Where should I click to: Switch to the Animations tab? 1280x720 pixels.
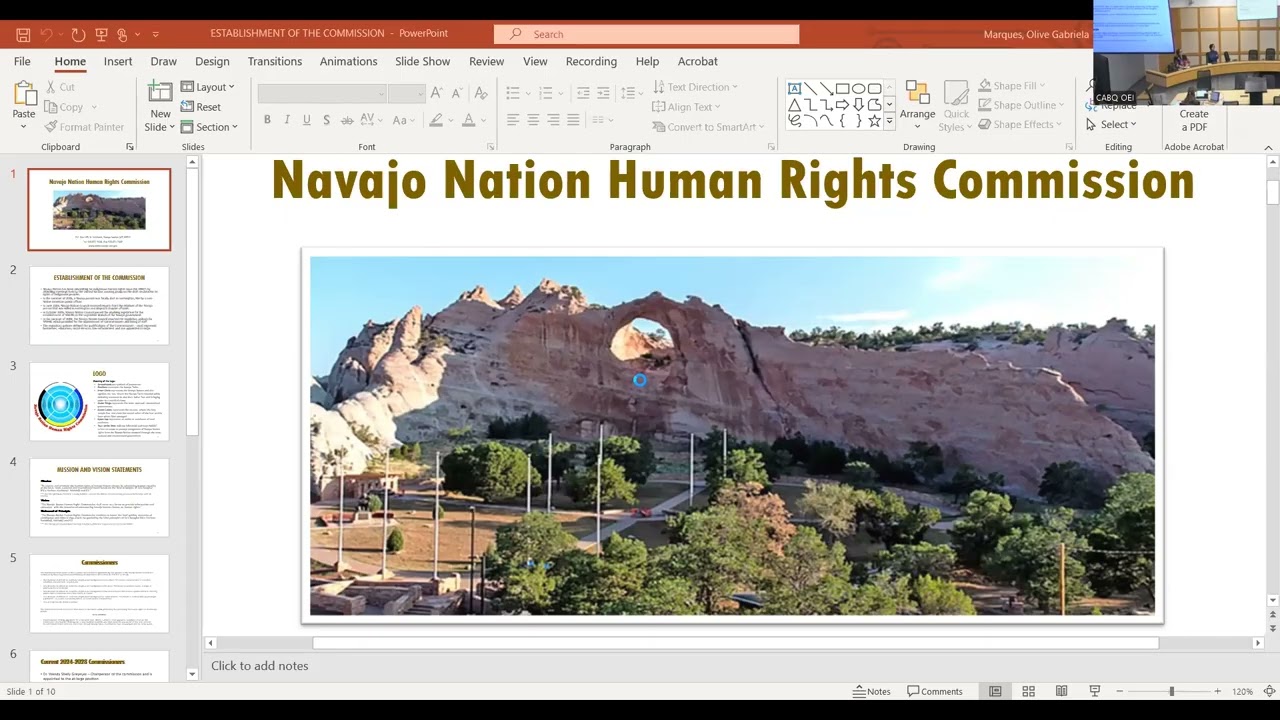tap(350, 61)
